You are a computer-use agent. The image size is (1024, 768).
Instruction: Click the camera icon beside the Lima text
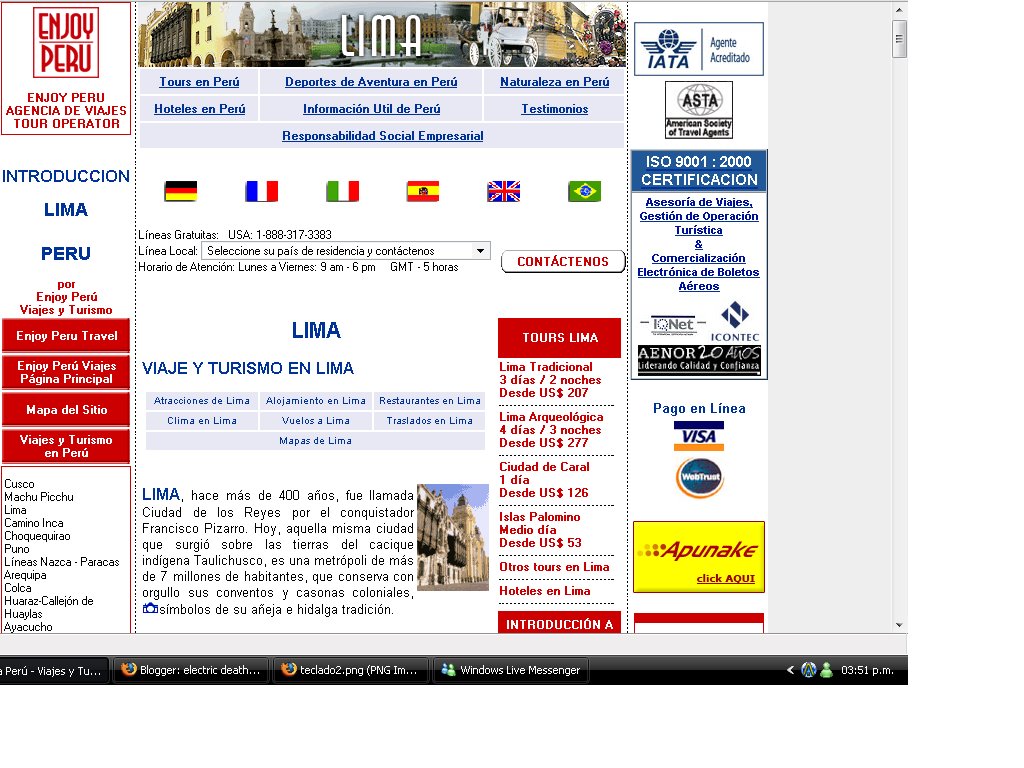pos(150,608)
